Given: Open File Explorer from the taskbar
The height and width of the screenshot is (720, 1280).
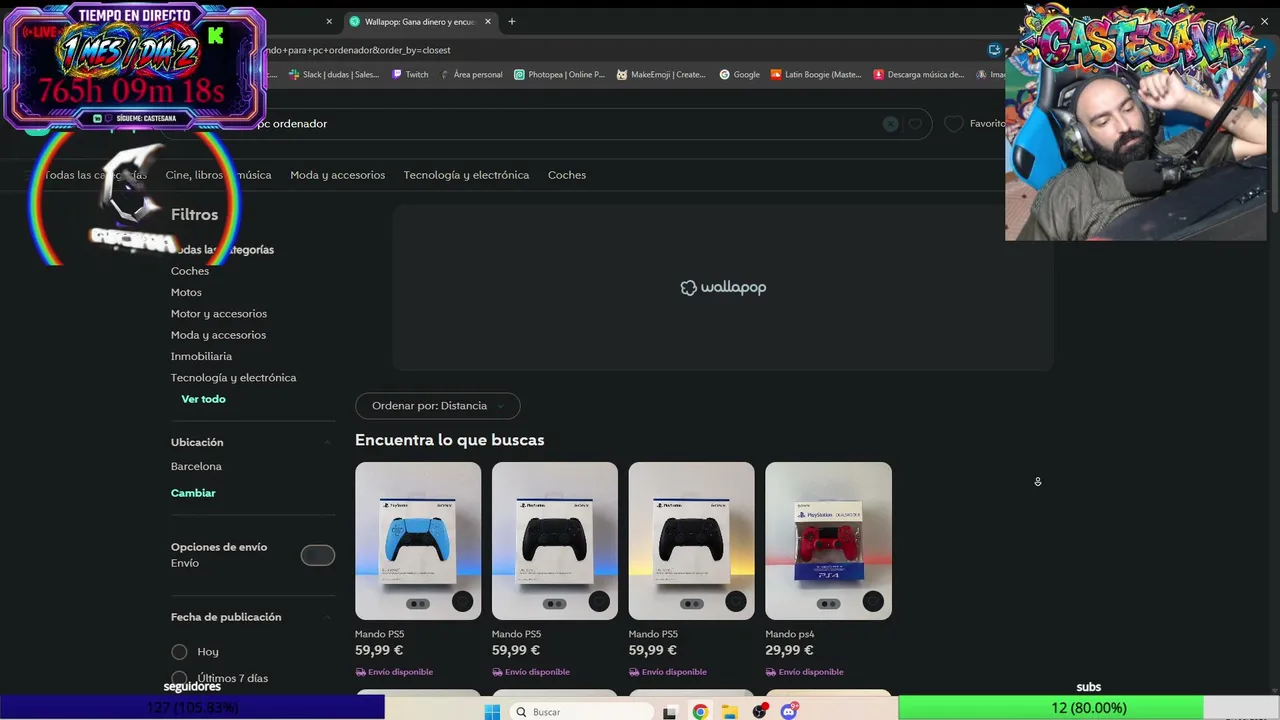Looking at the screenshot, I should (730, 712).
